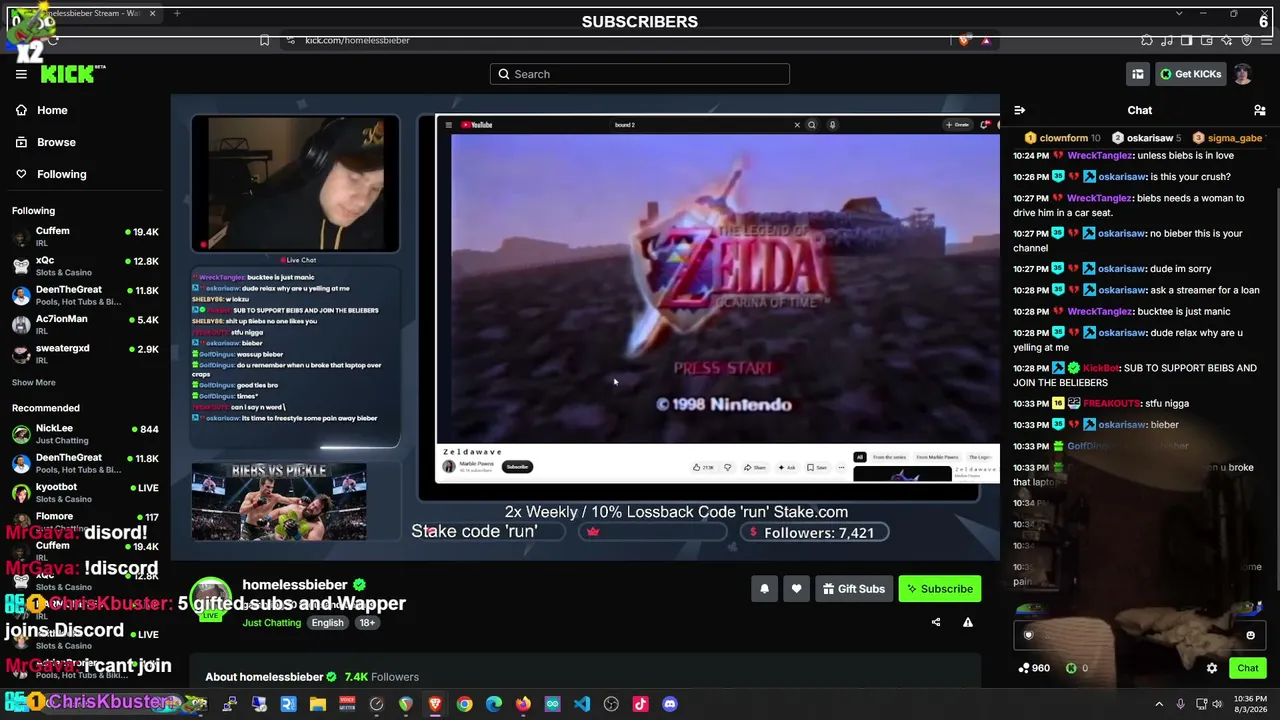This screenshot has width=1280, height=720.
Task: Click the Home icon in the sidebar
Action: [x=21, y=110]
